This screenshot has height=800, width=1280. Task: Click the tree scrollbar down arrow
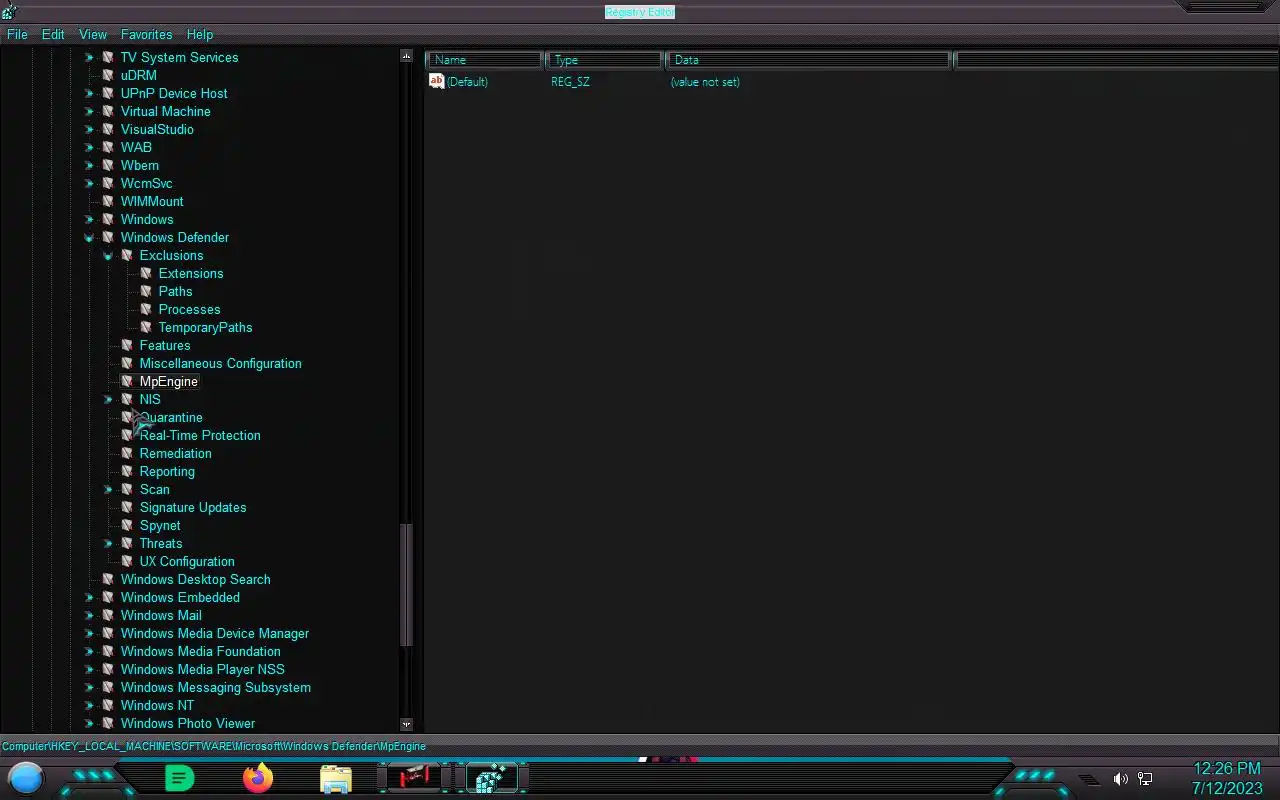coord(406,724)
